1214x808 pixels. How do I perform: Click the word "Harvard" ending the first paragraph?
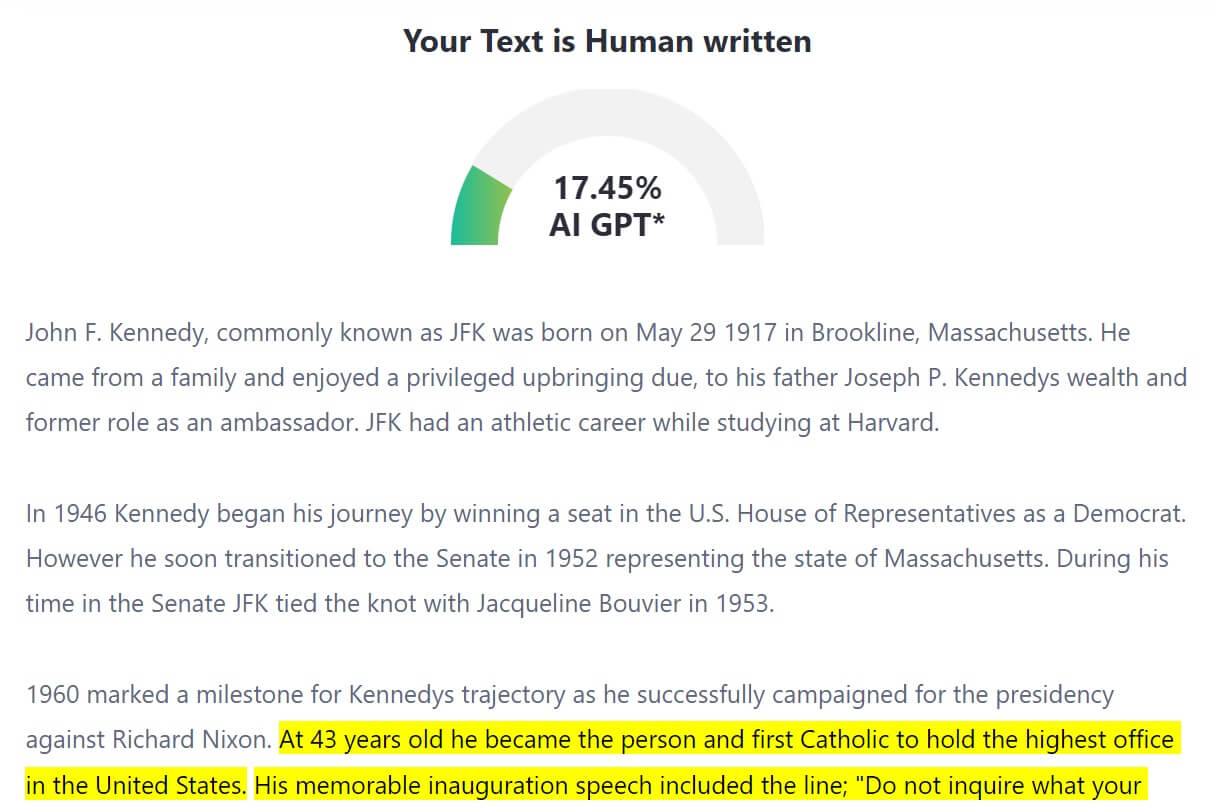point(892,422)
